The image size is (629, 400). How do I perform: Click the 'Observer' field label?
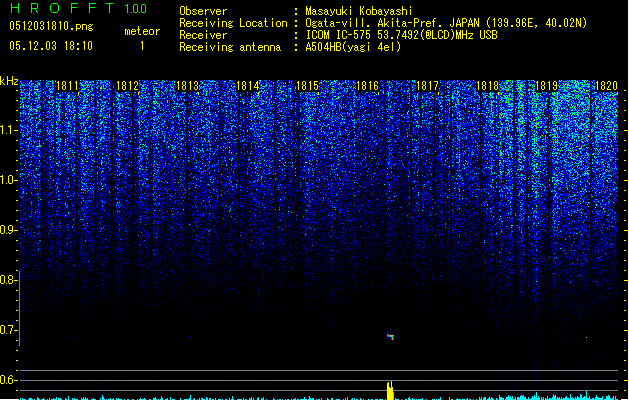(x=203, y=11)
